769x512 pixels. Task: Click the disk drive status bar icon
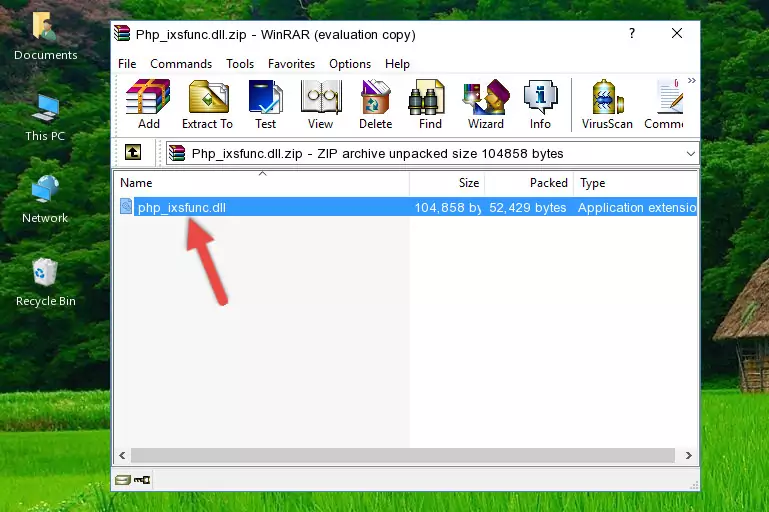[123, 480]
